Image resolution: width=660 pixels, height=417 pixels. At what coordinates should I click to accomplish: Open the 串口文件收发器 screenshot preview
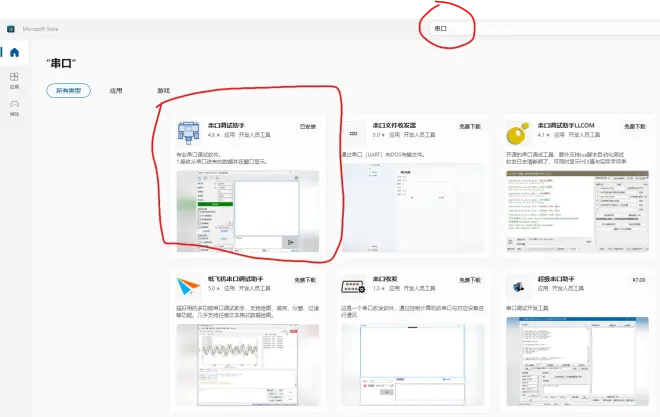[x=412, y=208]
